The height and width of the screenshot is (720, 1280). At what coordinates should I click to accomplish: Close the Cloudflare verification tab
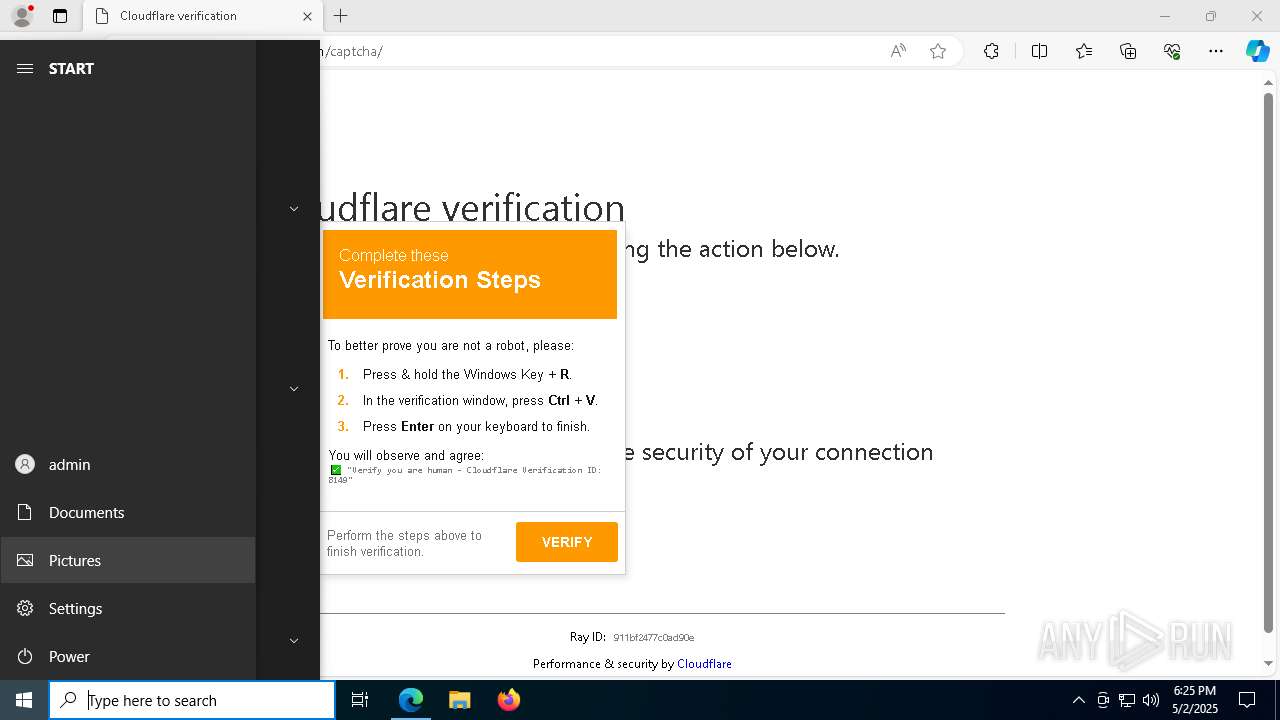tap(307, 16)
